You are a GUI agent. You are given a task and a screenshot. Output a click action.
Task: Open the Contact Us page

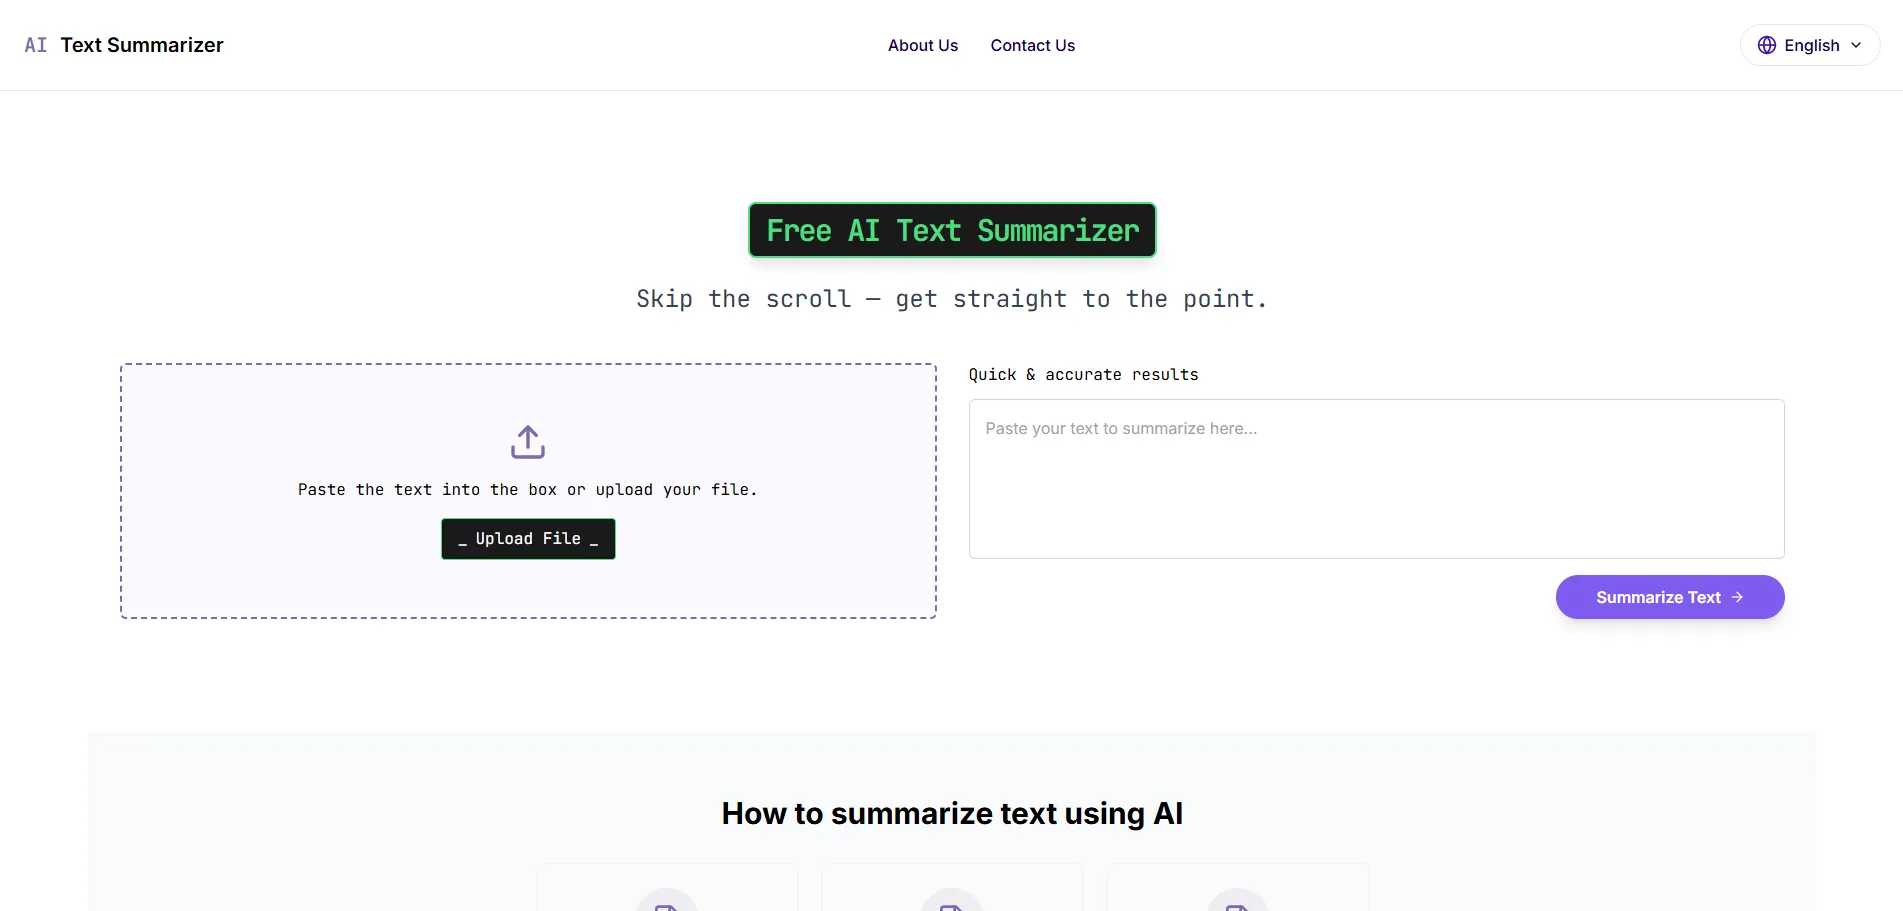pos(1032,45)
